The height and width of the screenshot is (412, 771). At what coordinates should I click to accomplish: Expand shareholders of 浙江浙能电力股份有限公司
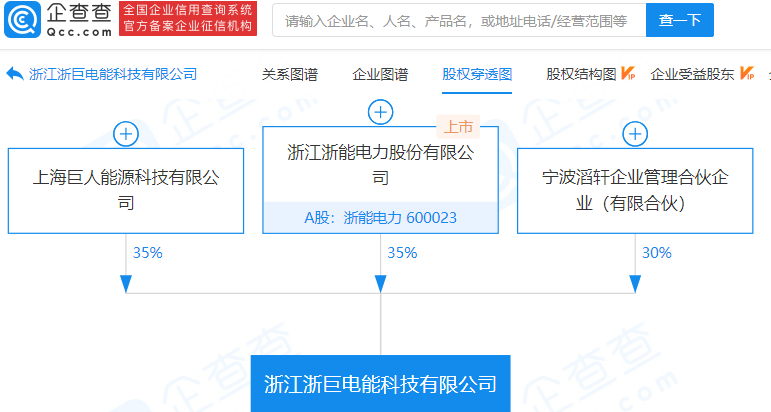tap(381, 112)
